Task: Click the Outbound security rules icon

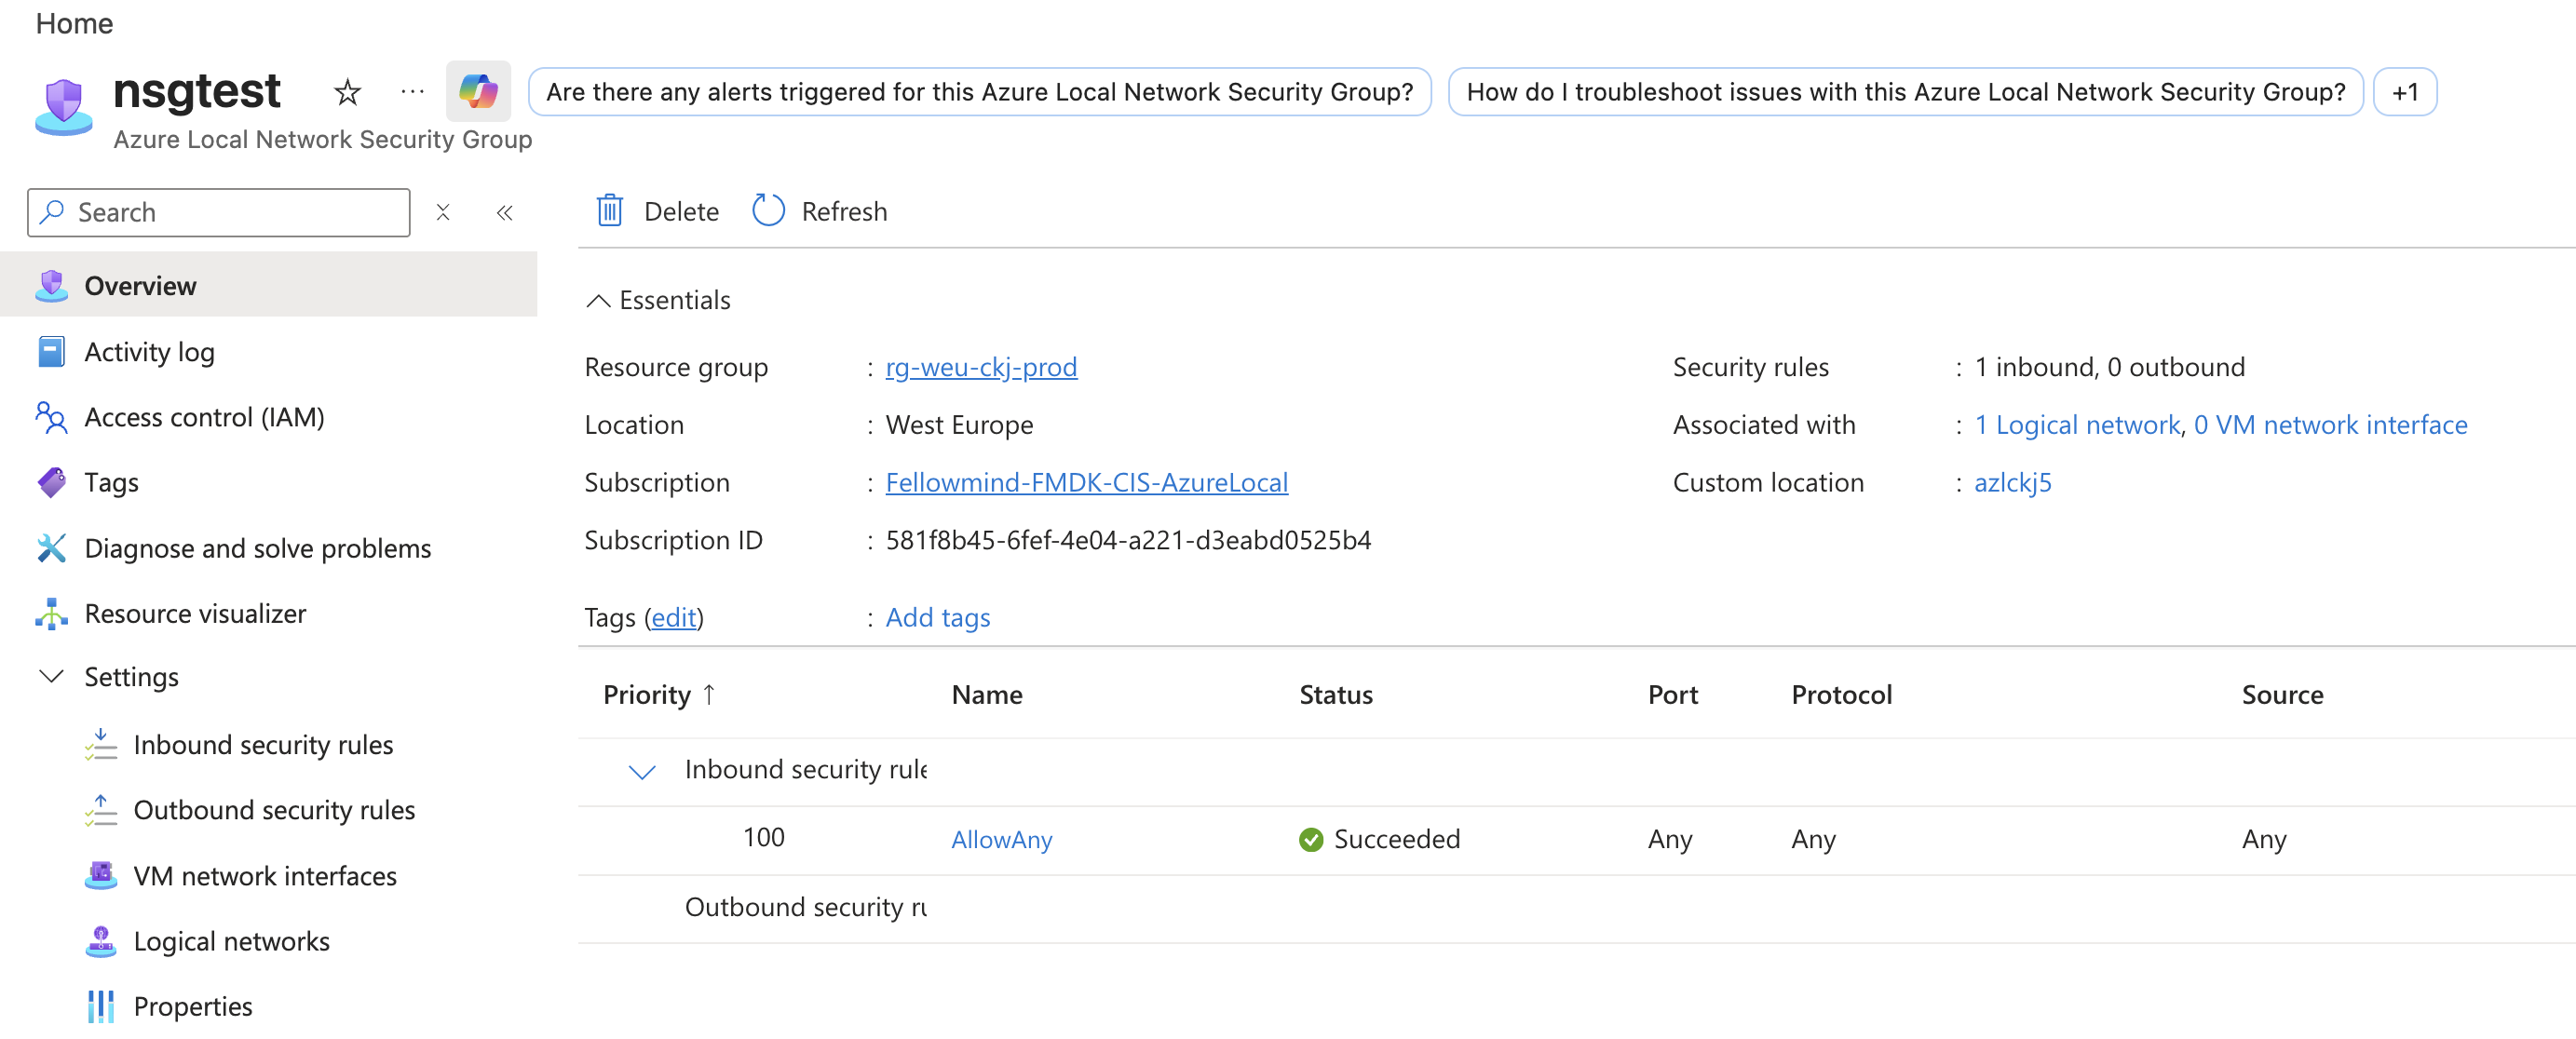Action: [x=101, y=810]
